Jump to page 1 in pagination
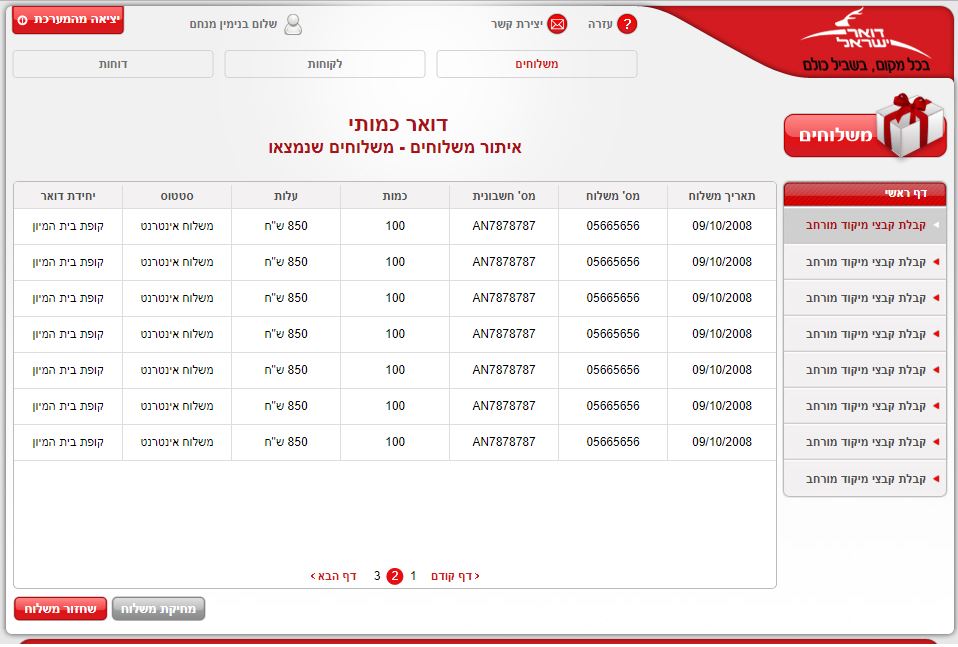Screen dimensions: 958x647 414,576
